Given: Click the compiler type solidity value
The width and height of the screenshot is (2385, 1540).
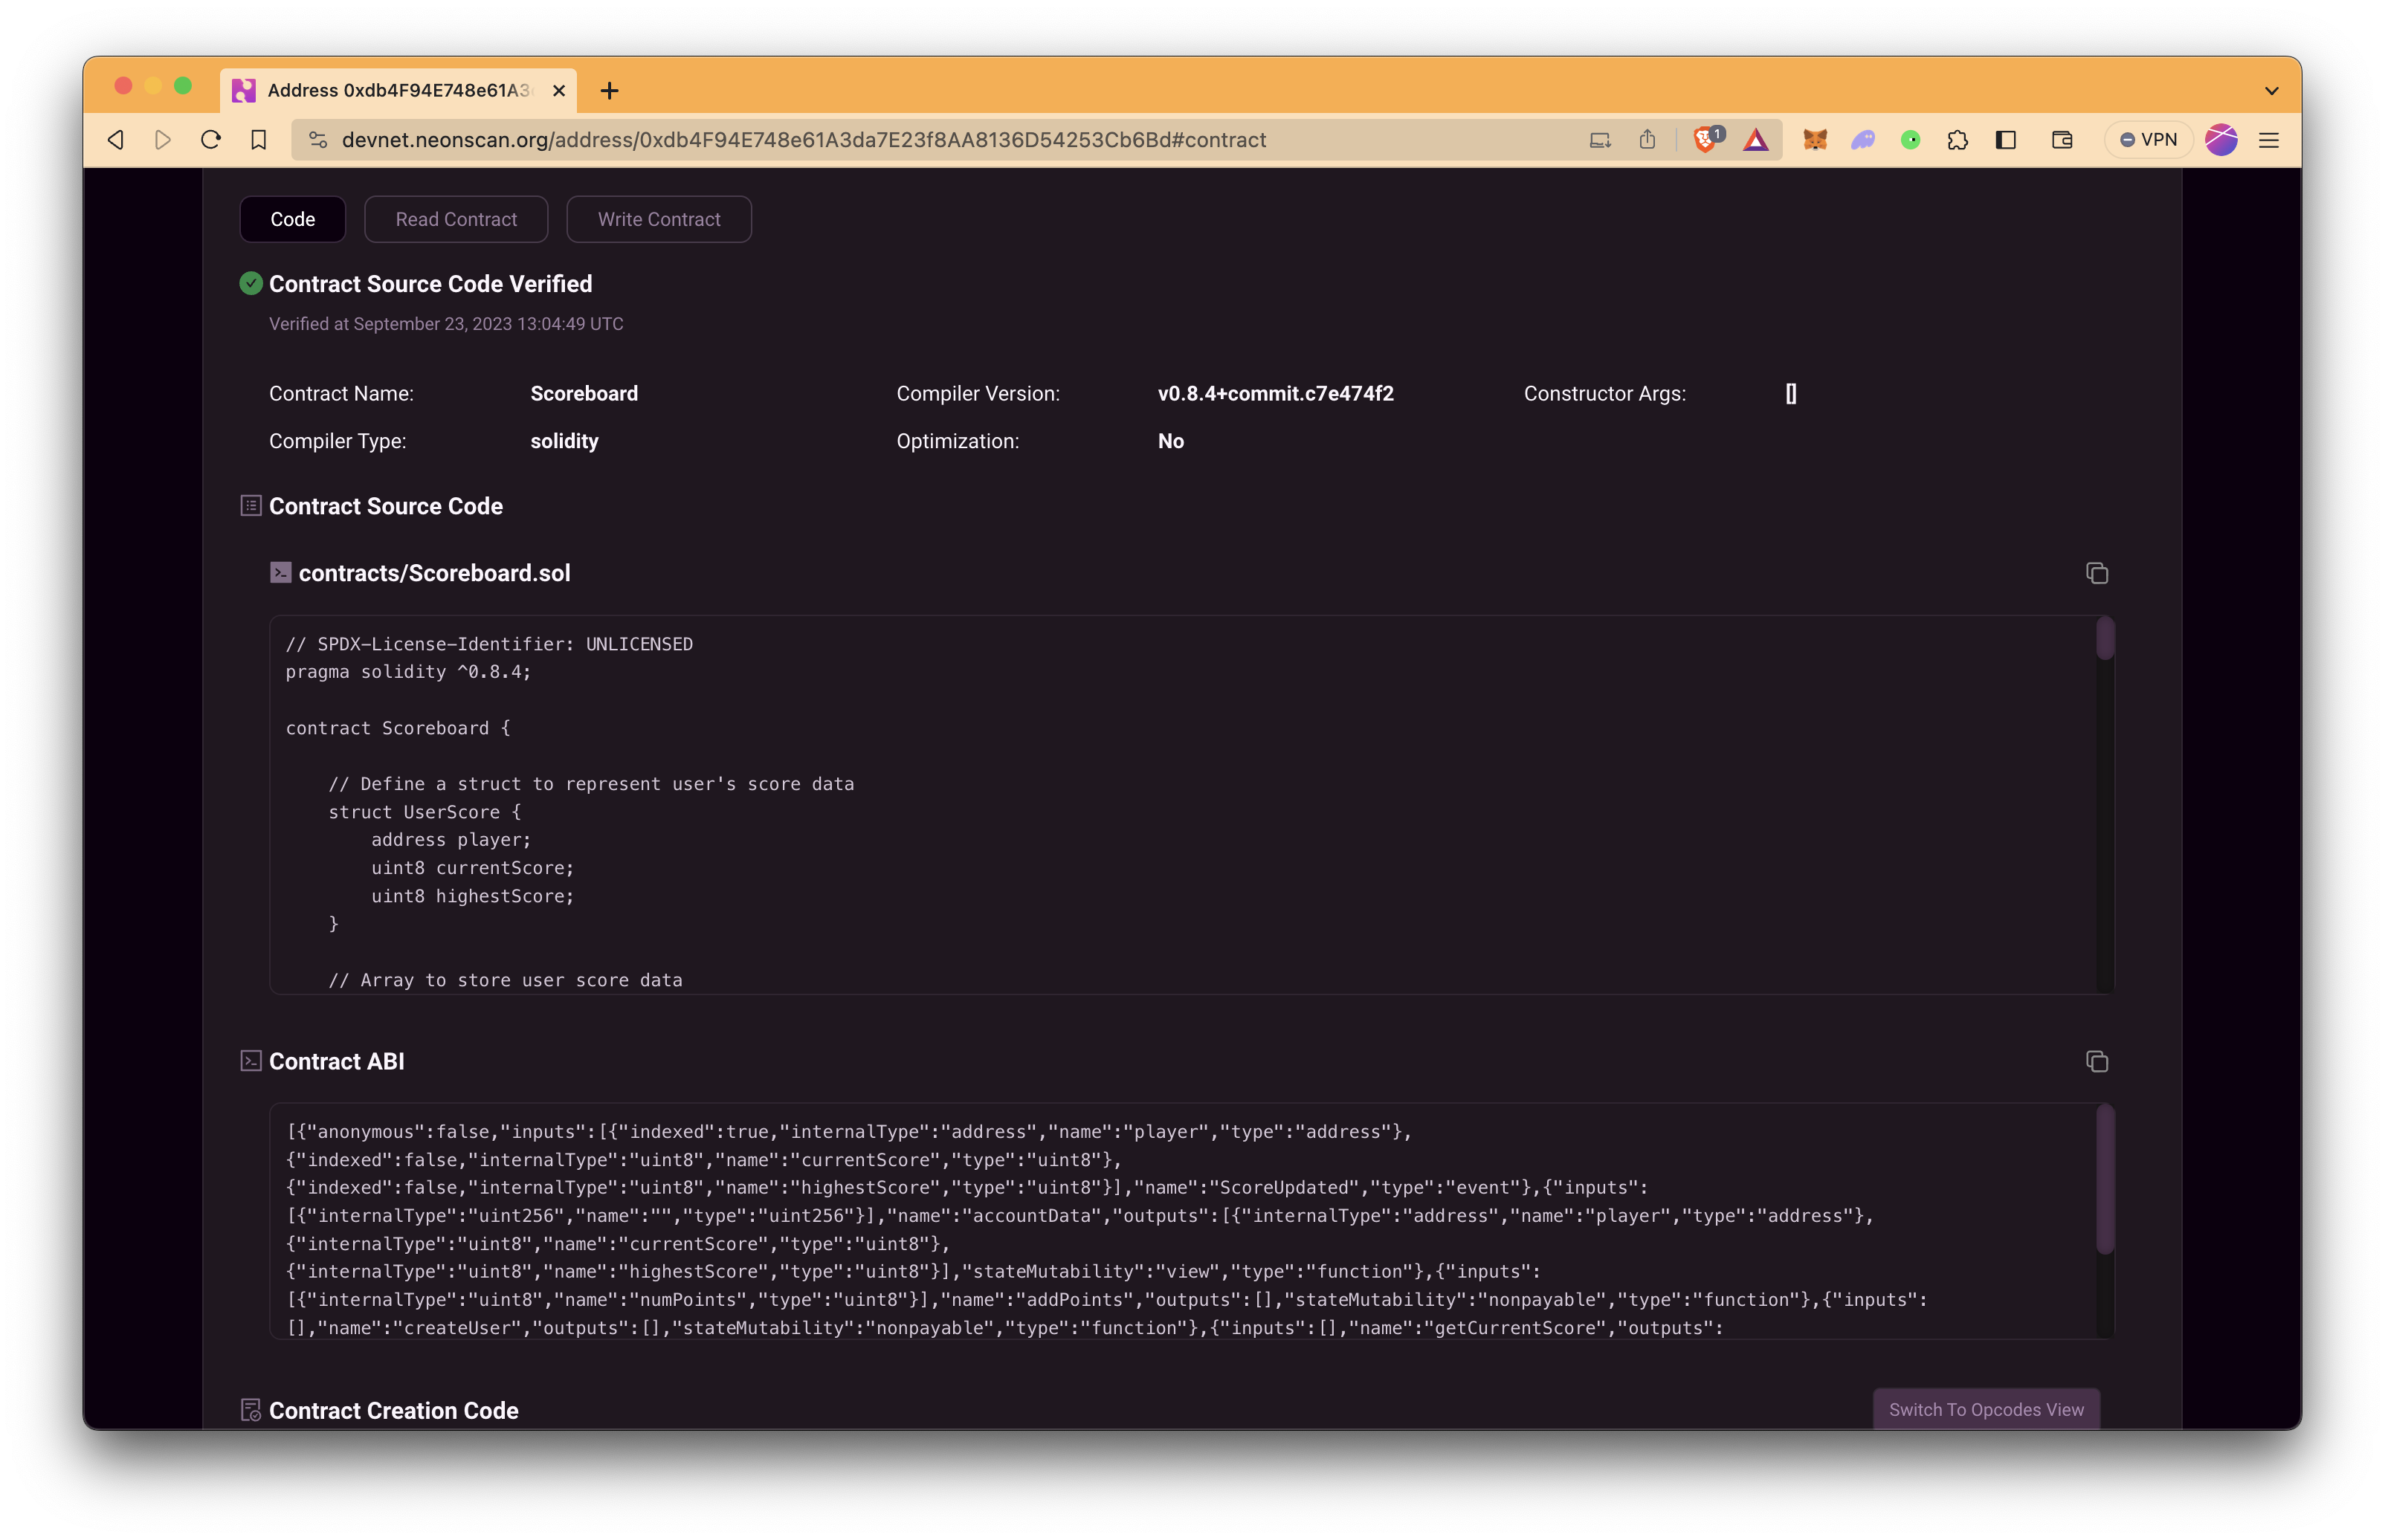Looking at the screenshot, I should [564, 441].
